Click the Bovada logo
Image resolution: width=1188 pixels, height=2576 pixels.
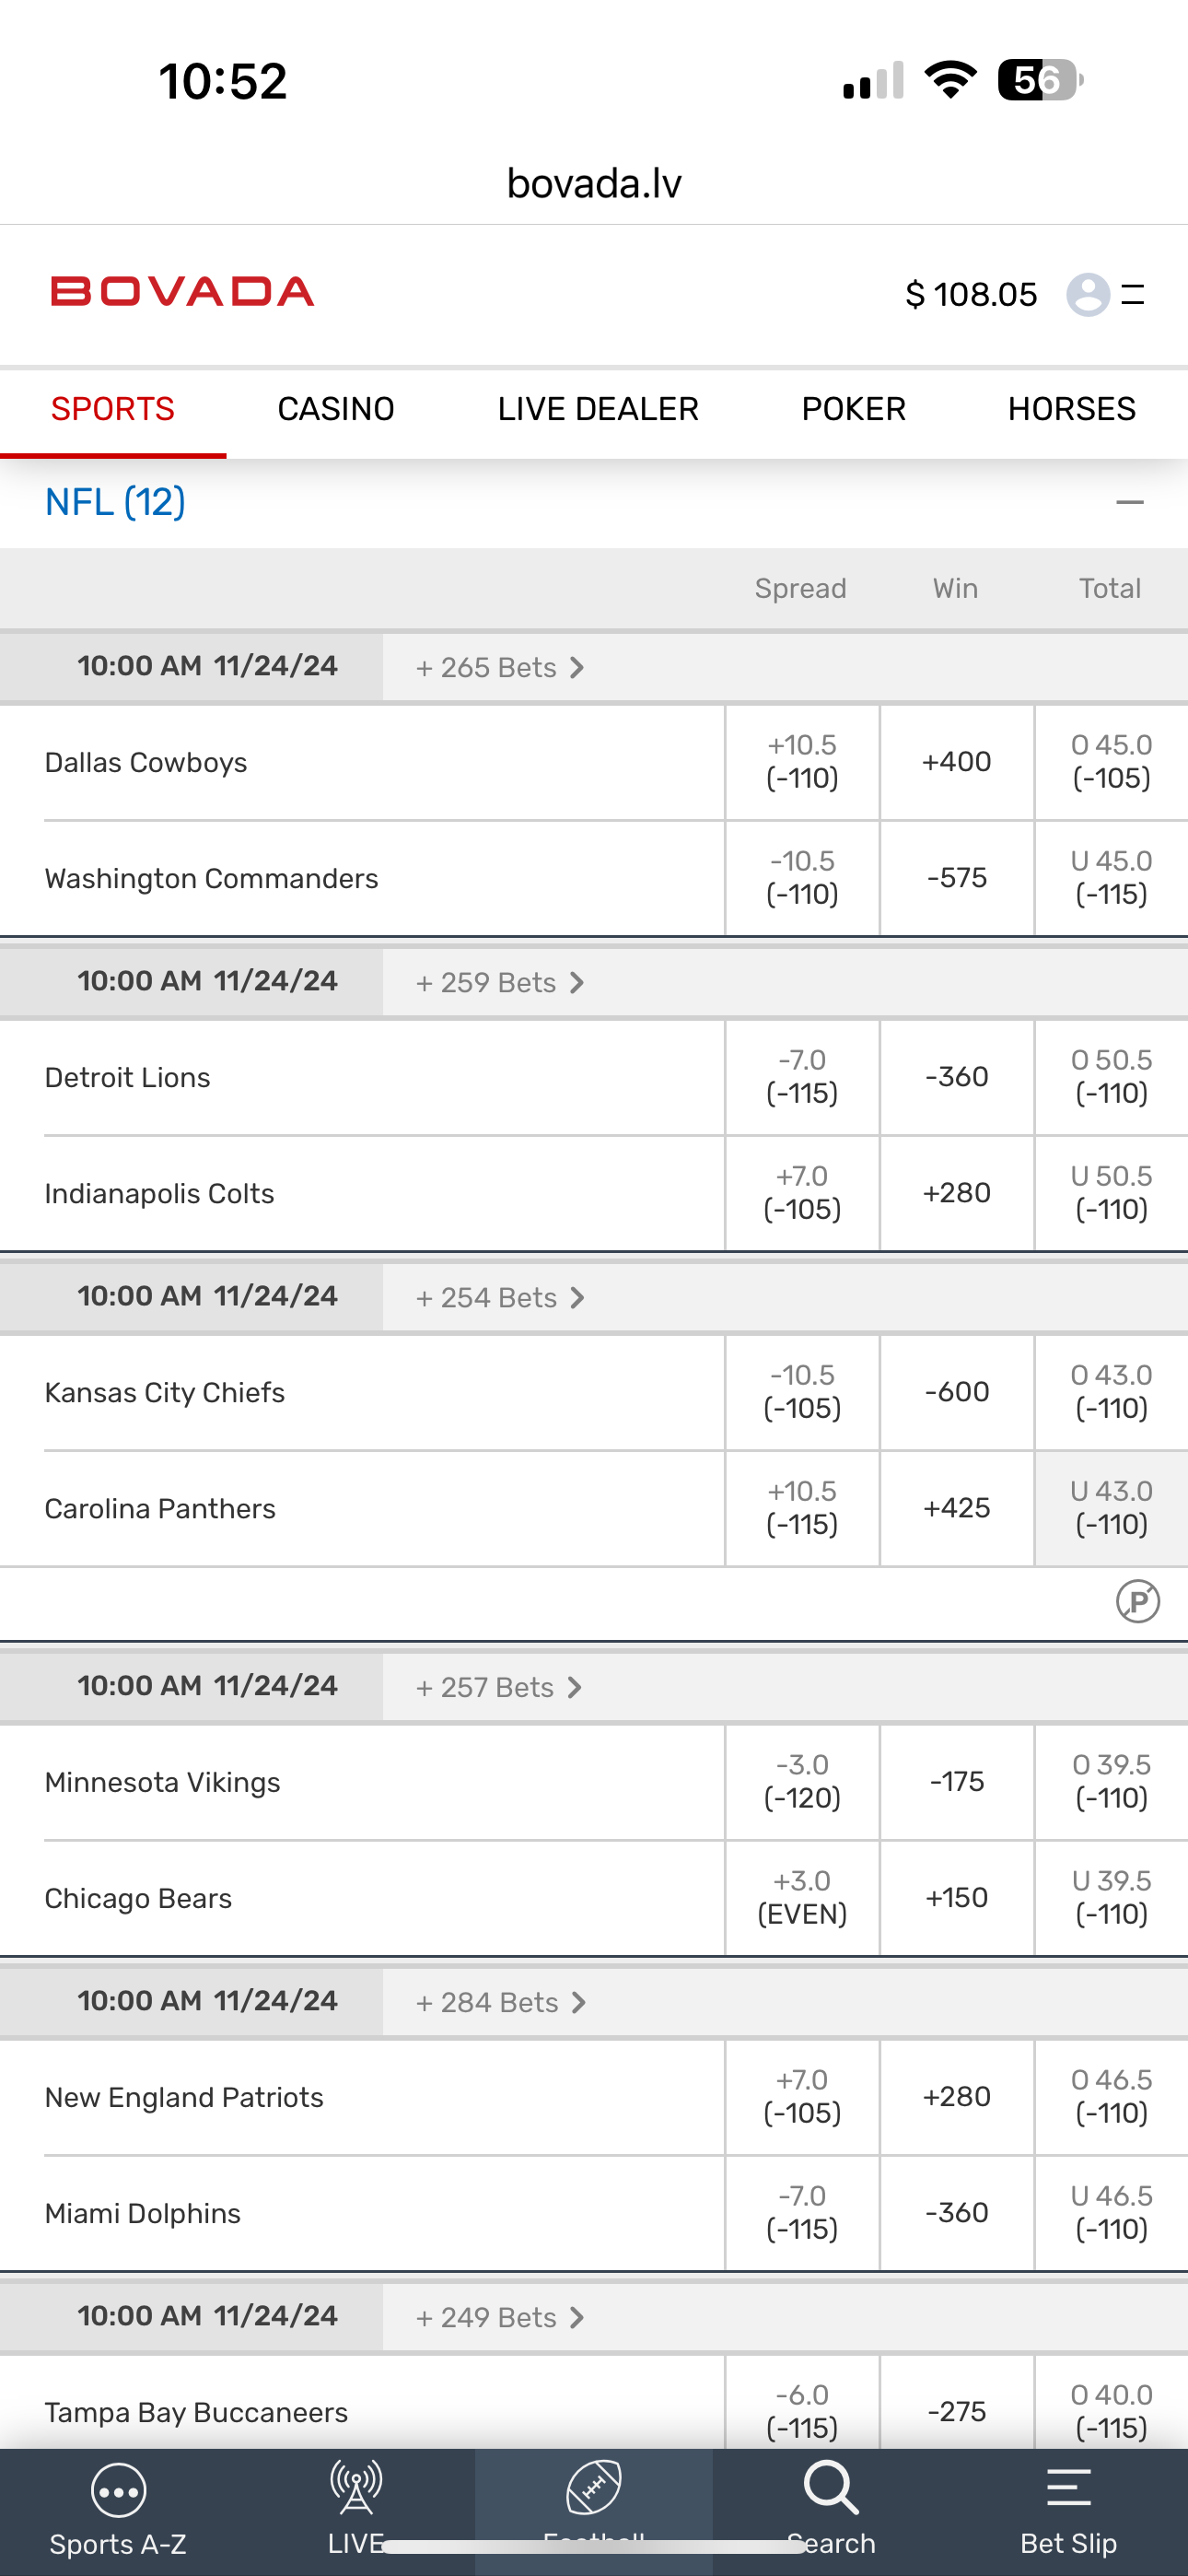pos(182,292)
